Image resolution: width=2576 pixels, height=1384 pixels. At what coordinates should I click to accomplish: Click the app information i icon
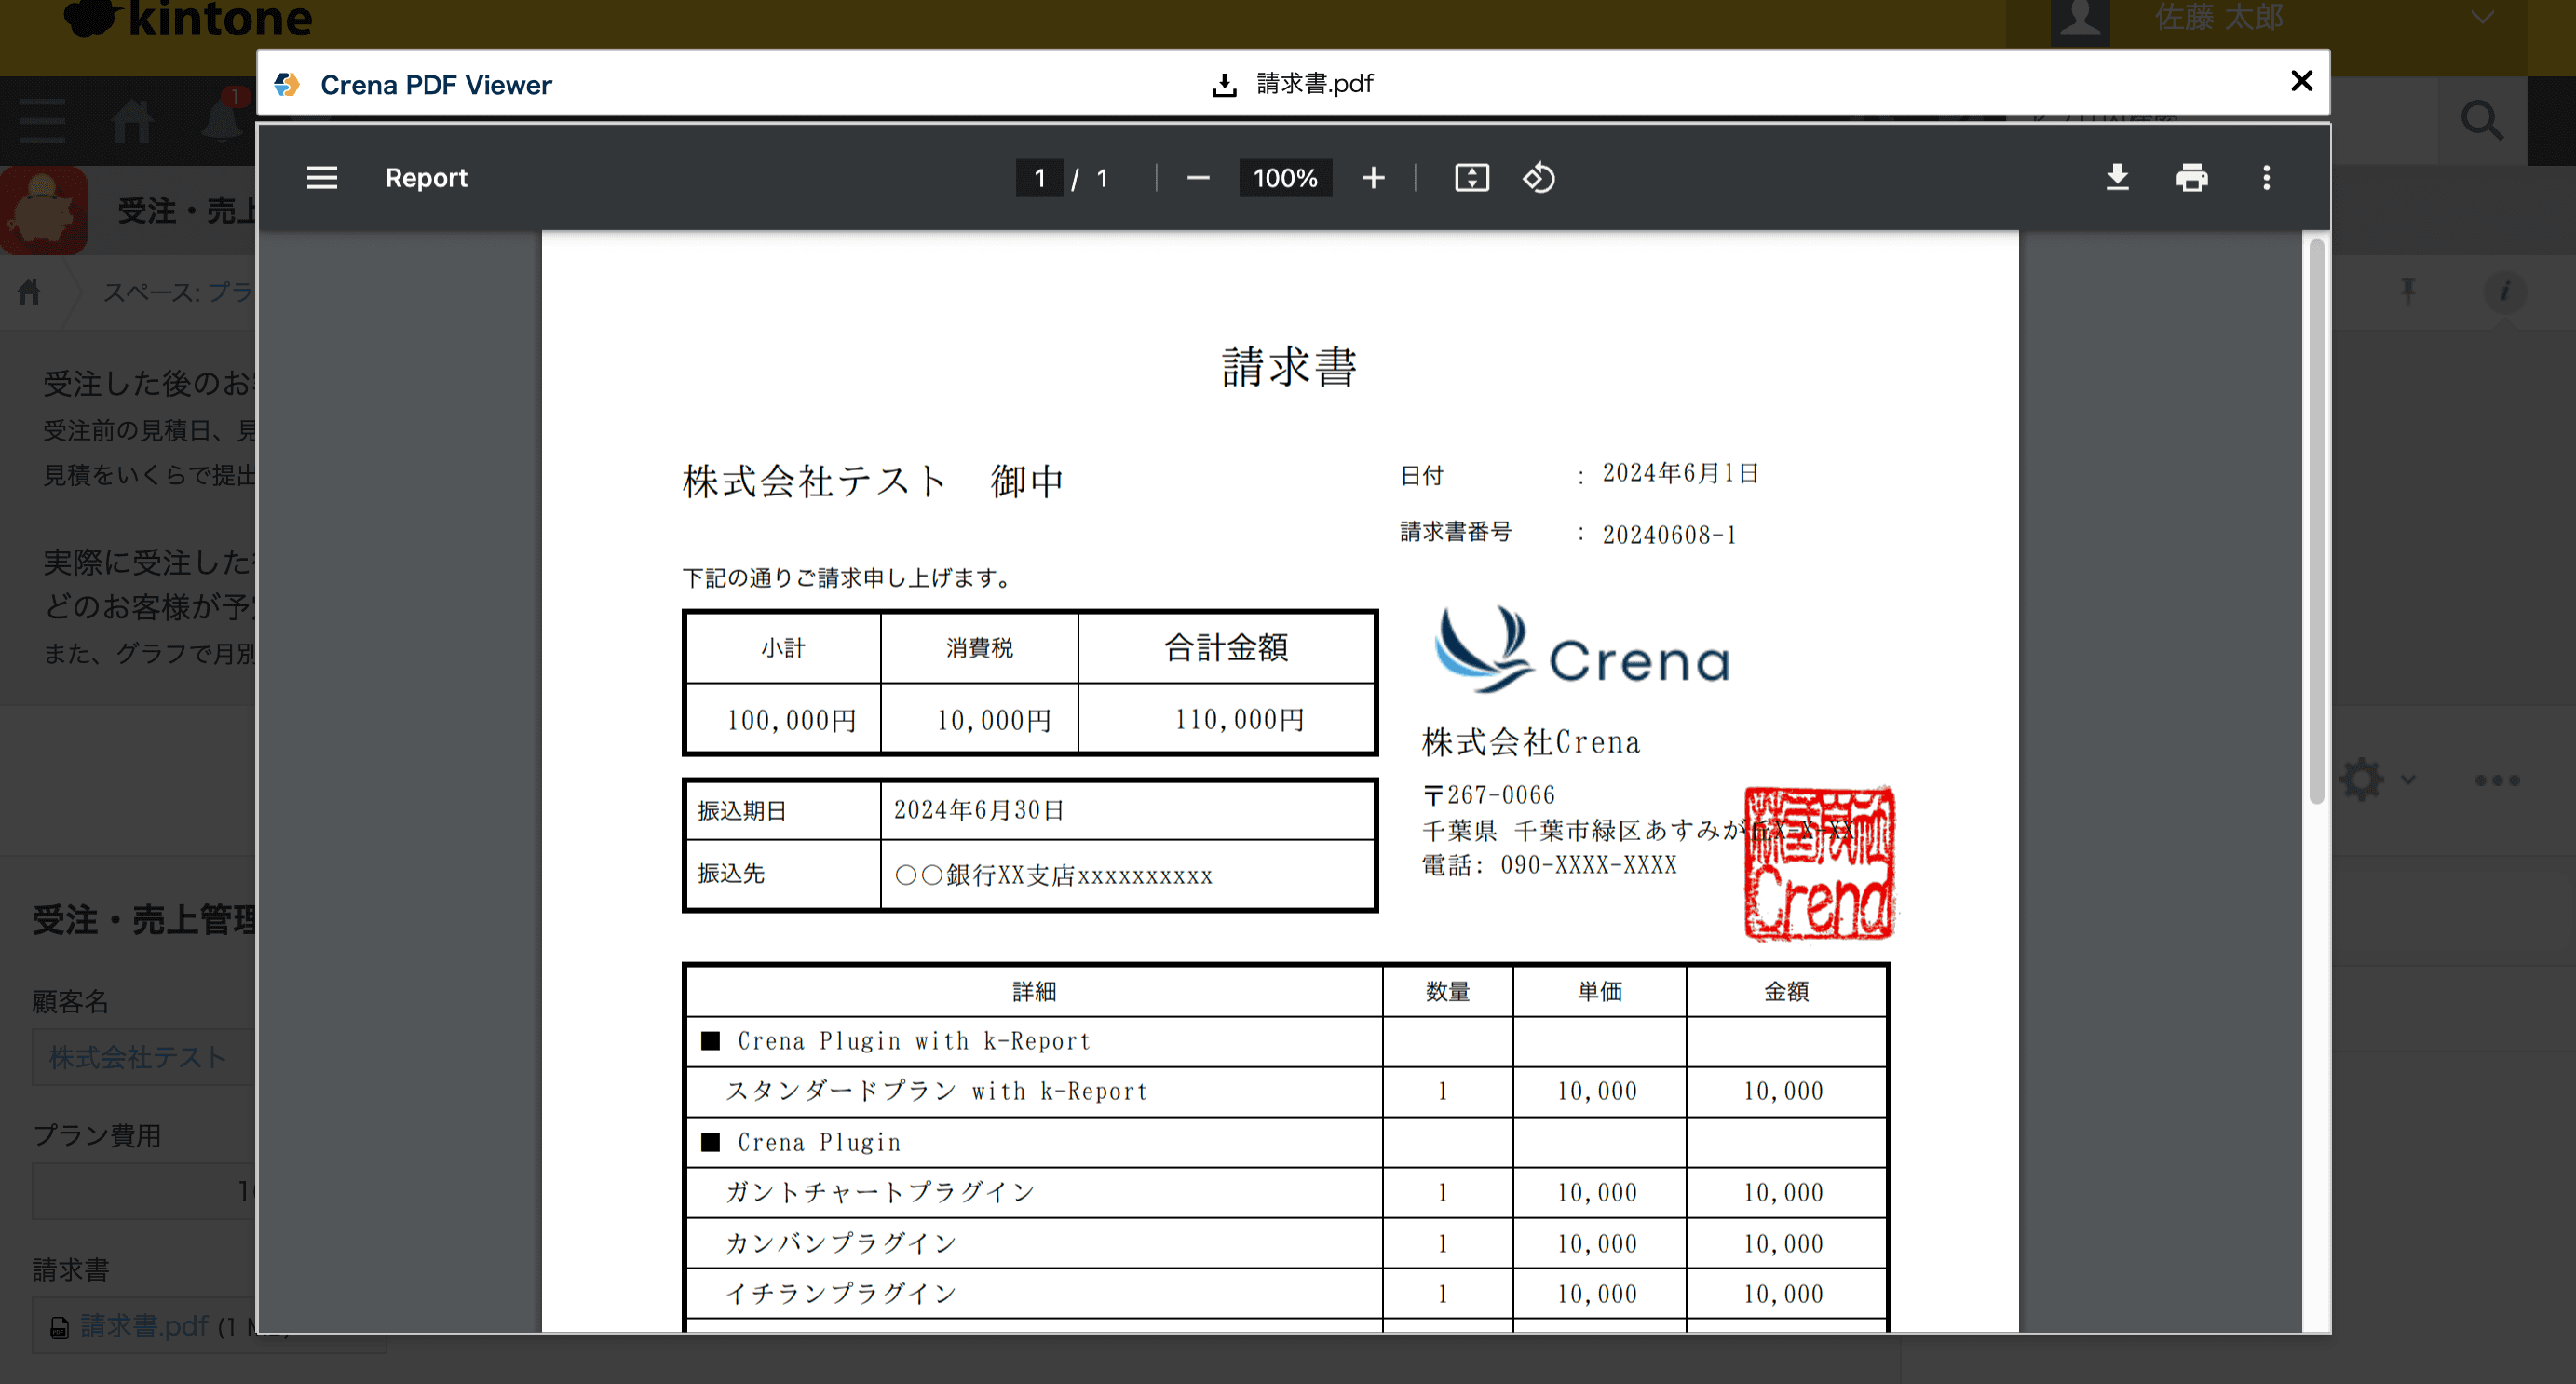(2504, 292)
